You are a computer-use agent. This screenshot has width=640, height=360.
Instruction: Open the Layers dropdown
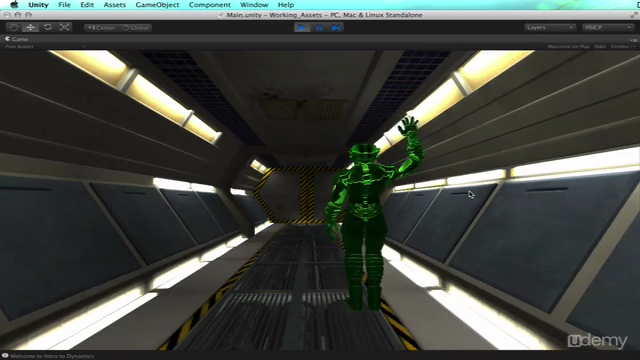[550, 27]
